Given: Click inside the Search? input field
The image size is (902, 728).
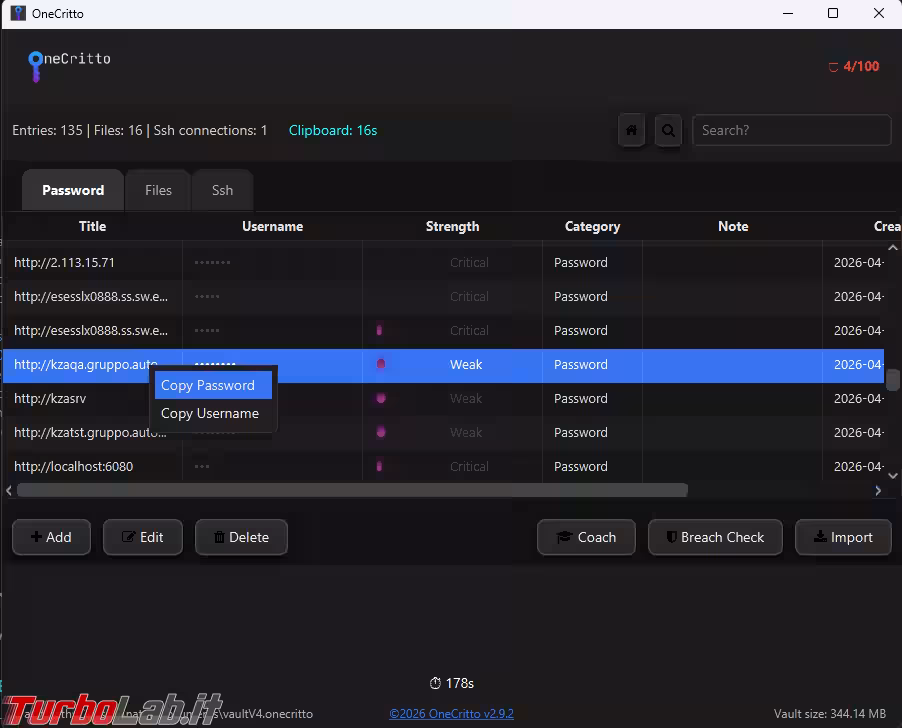Looking at the screenshot, I should pyautogui.click(x=792, y=130).
